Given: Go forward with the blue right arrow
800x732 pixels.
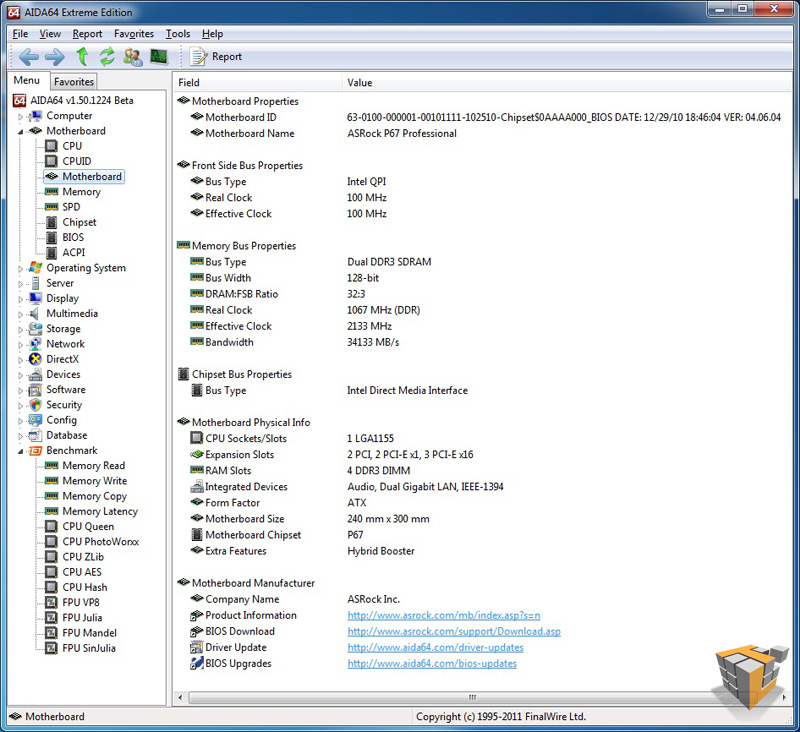Looking at the screenshot, I should [x=55, y=57].
